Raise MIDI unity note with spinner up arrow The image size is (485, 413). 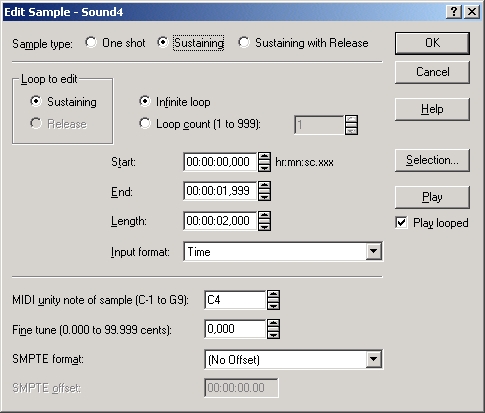pyautogui.click(x=273, y=295)
